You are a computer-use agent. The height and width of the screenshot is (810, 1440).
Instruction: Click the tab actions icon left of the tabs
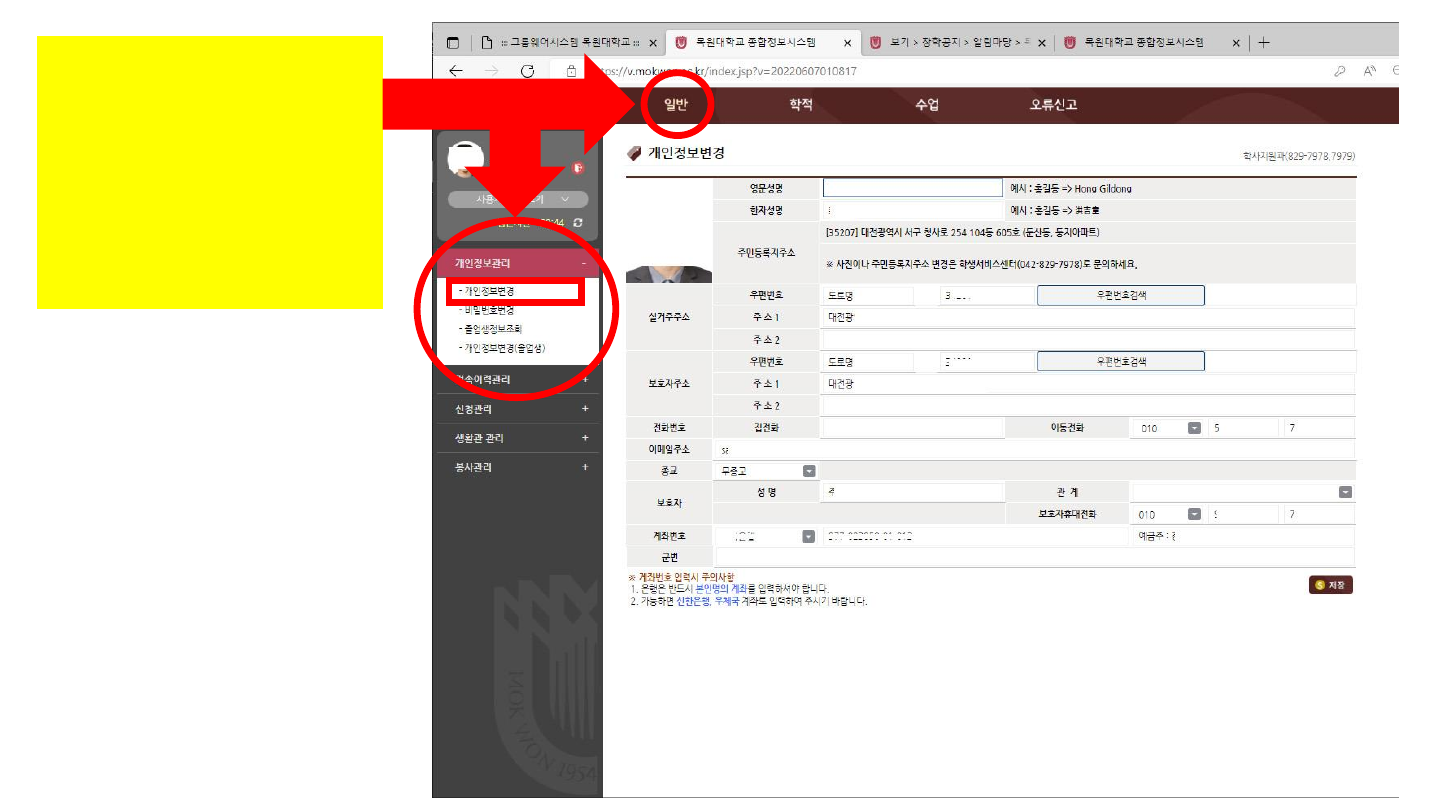pyautogui.click(x=453, y=43)
